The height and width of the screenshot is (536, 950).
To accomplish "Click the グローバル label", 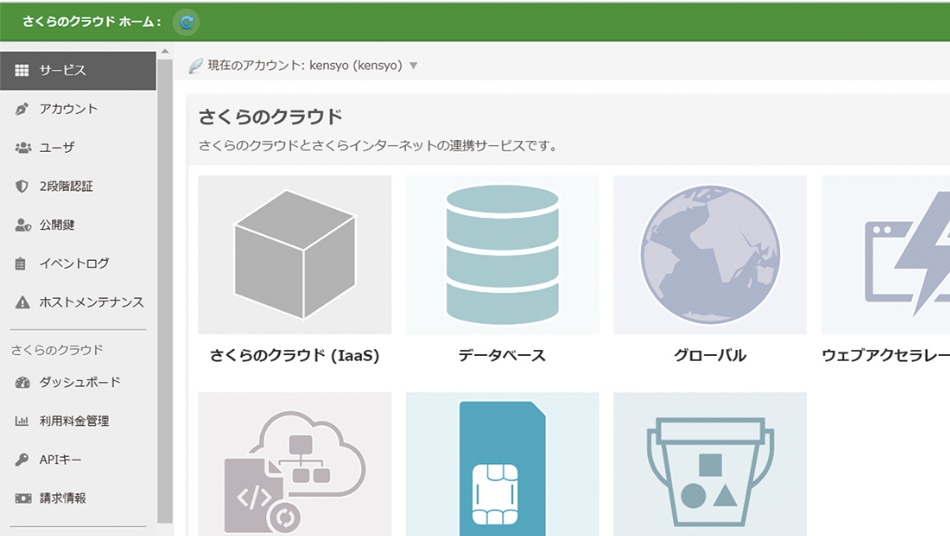I will tap(710, 356).
